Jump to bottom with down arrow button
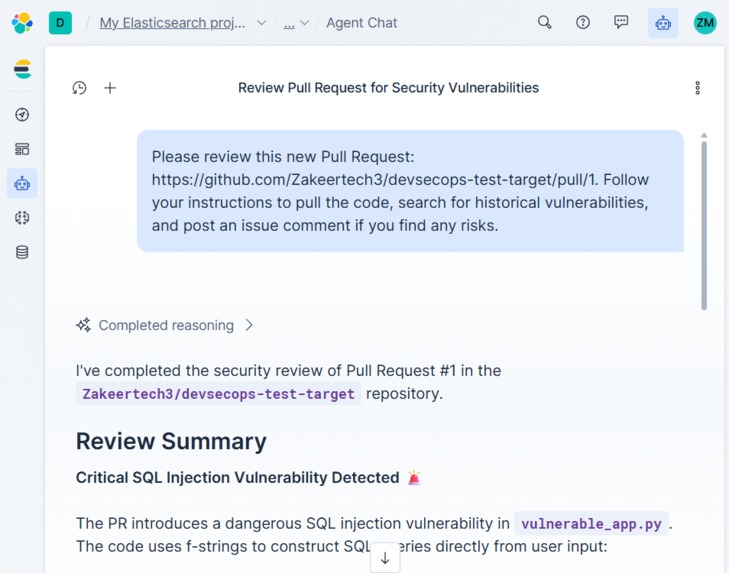 click(x=385, y=558)
